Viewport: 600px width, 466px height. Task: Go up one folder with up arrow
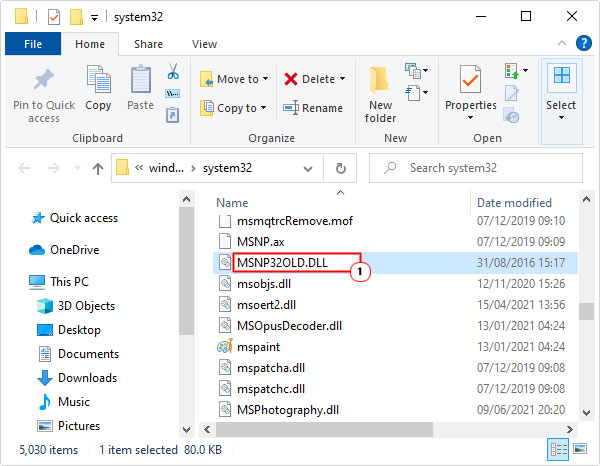98,168
